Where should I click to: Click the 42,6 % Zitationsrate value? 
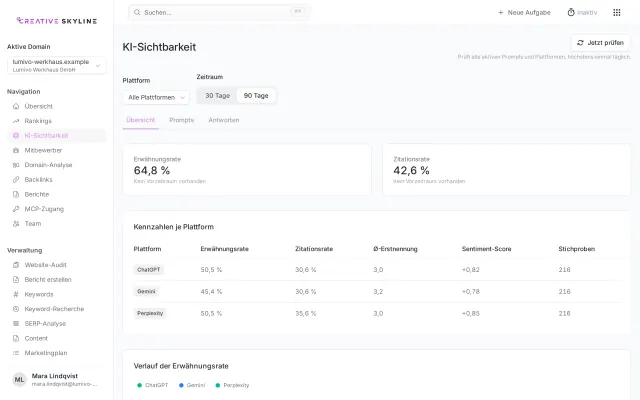(x=411, y=170)
